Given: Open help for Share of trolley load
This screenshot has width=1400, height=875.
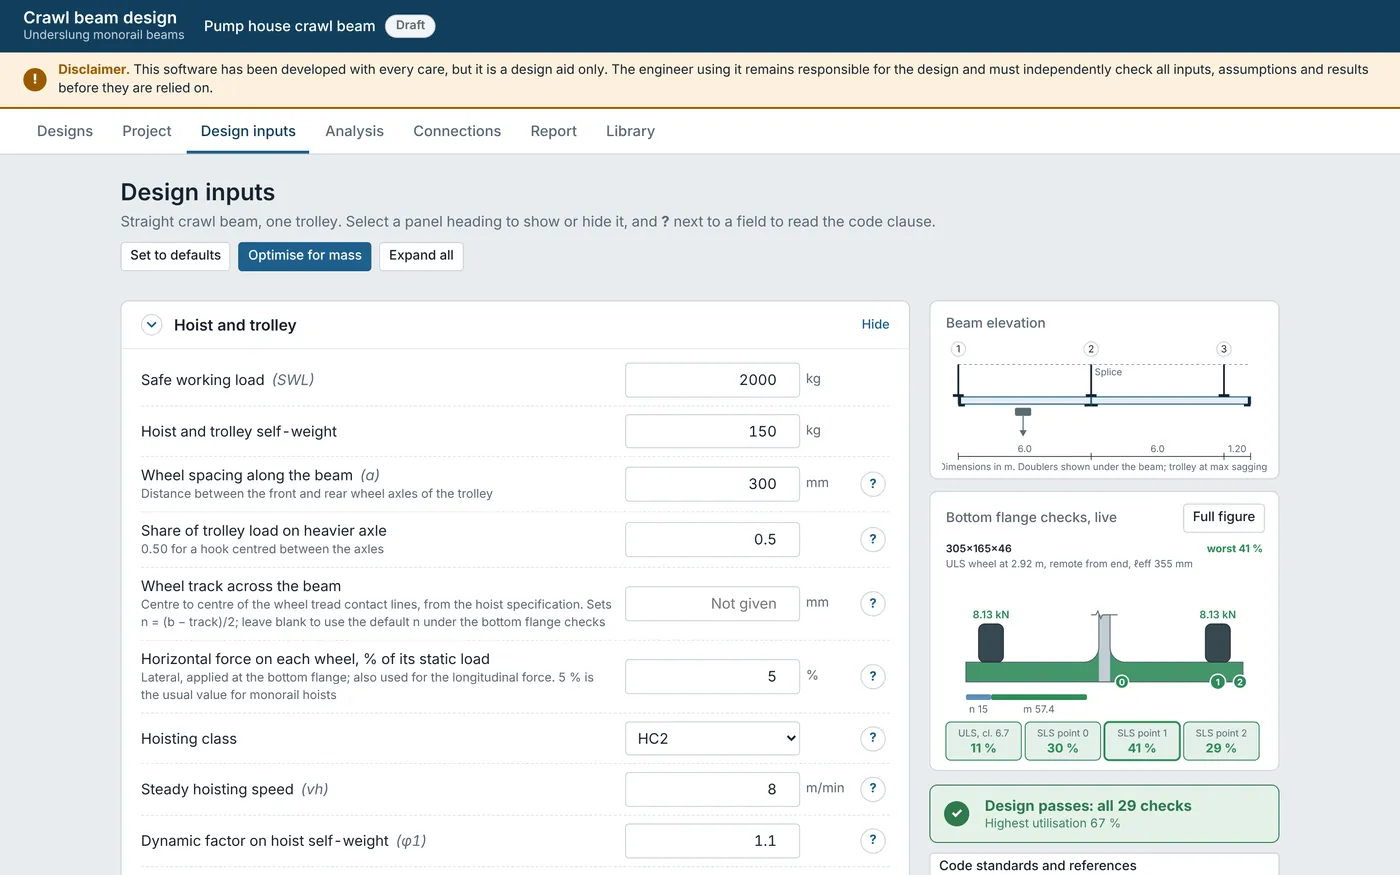Looking at the screenshot, I should coord(873,539).
